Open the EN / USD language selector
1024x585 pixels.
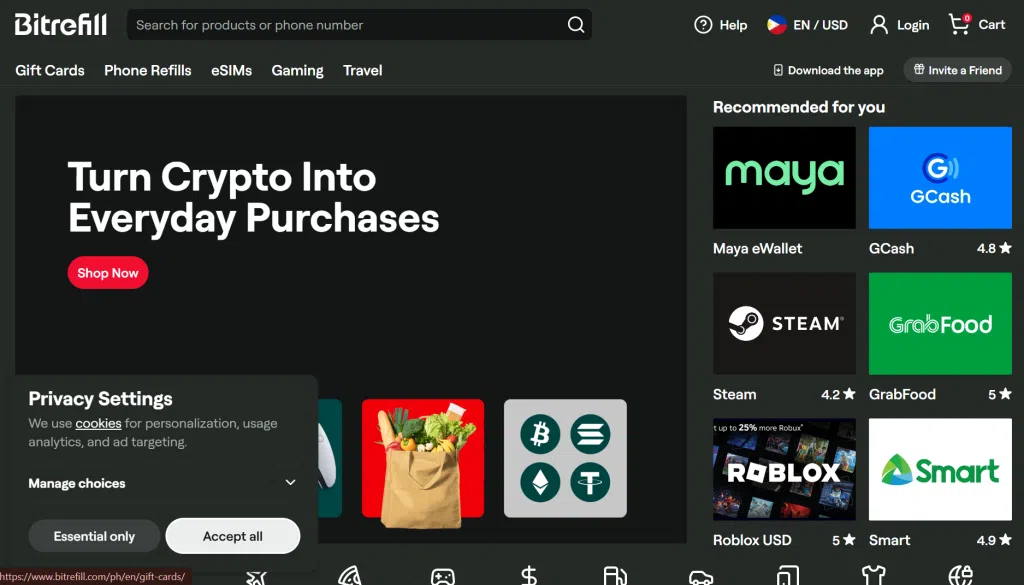807,25
